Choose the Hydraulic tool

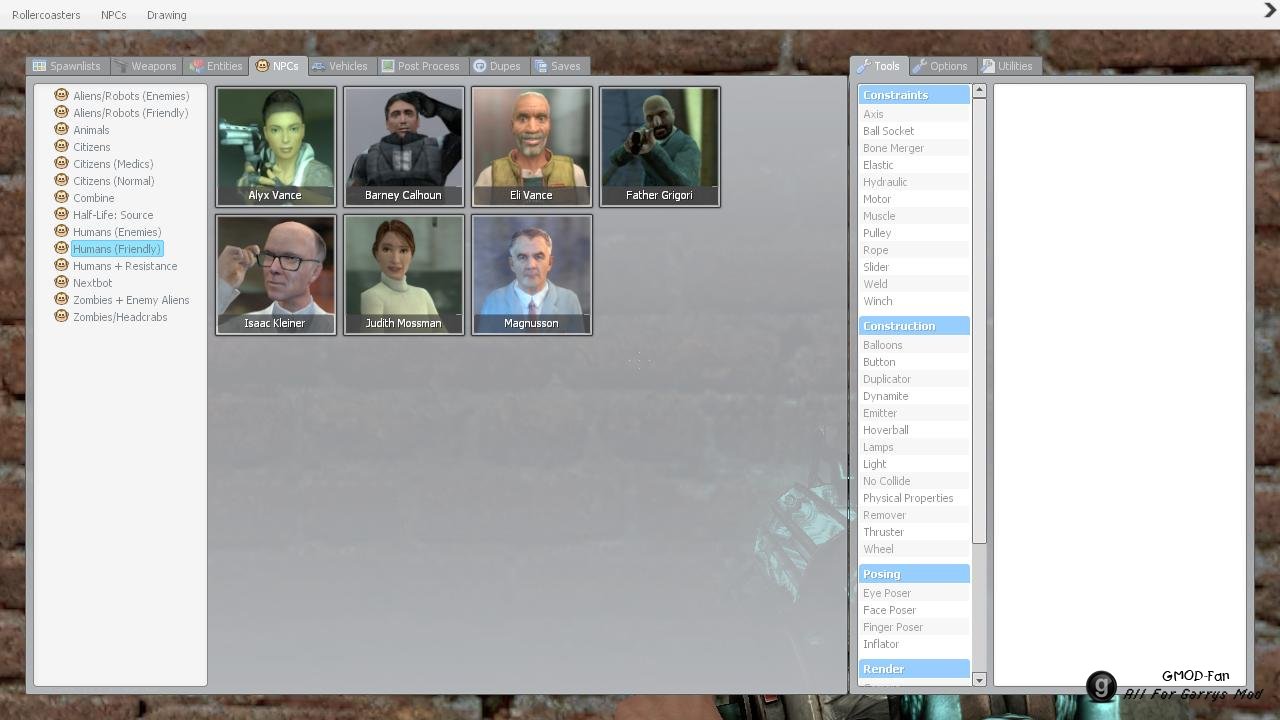point(914,182)
